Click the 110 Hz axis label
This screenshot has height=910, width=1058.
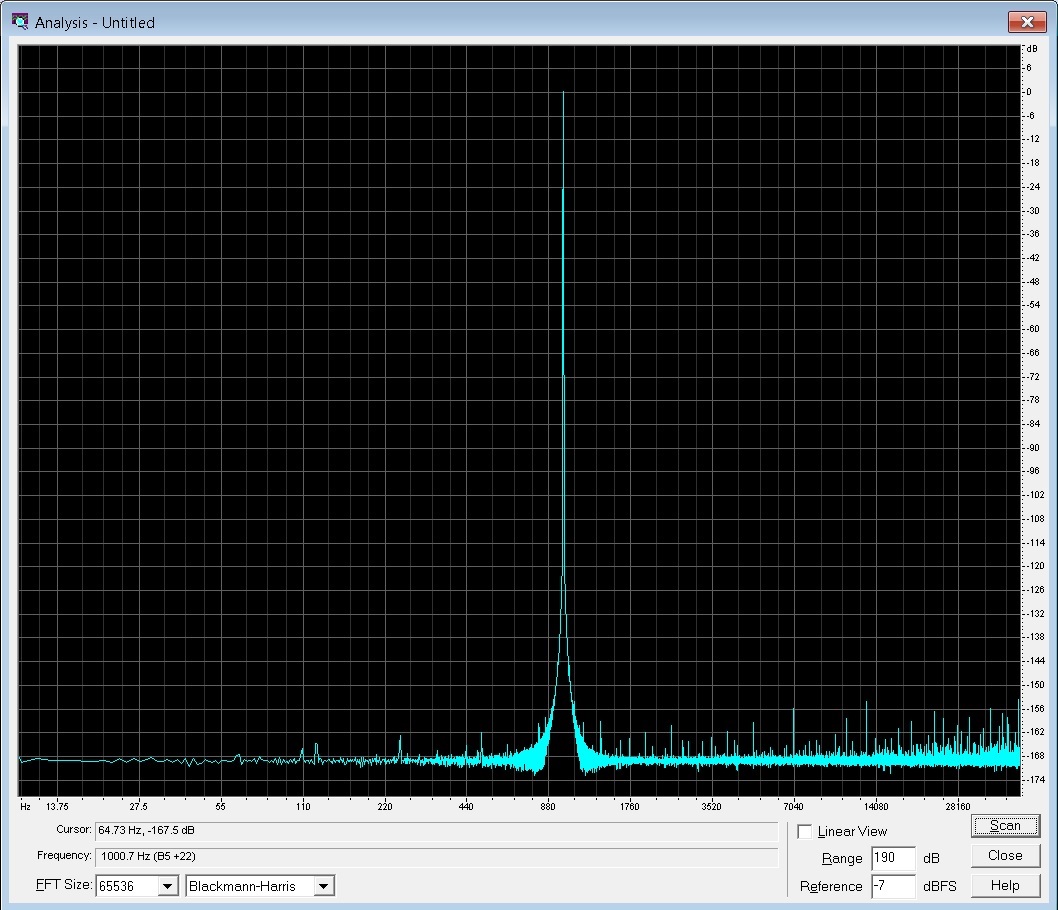[x=303, y=806]
